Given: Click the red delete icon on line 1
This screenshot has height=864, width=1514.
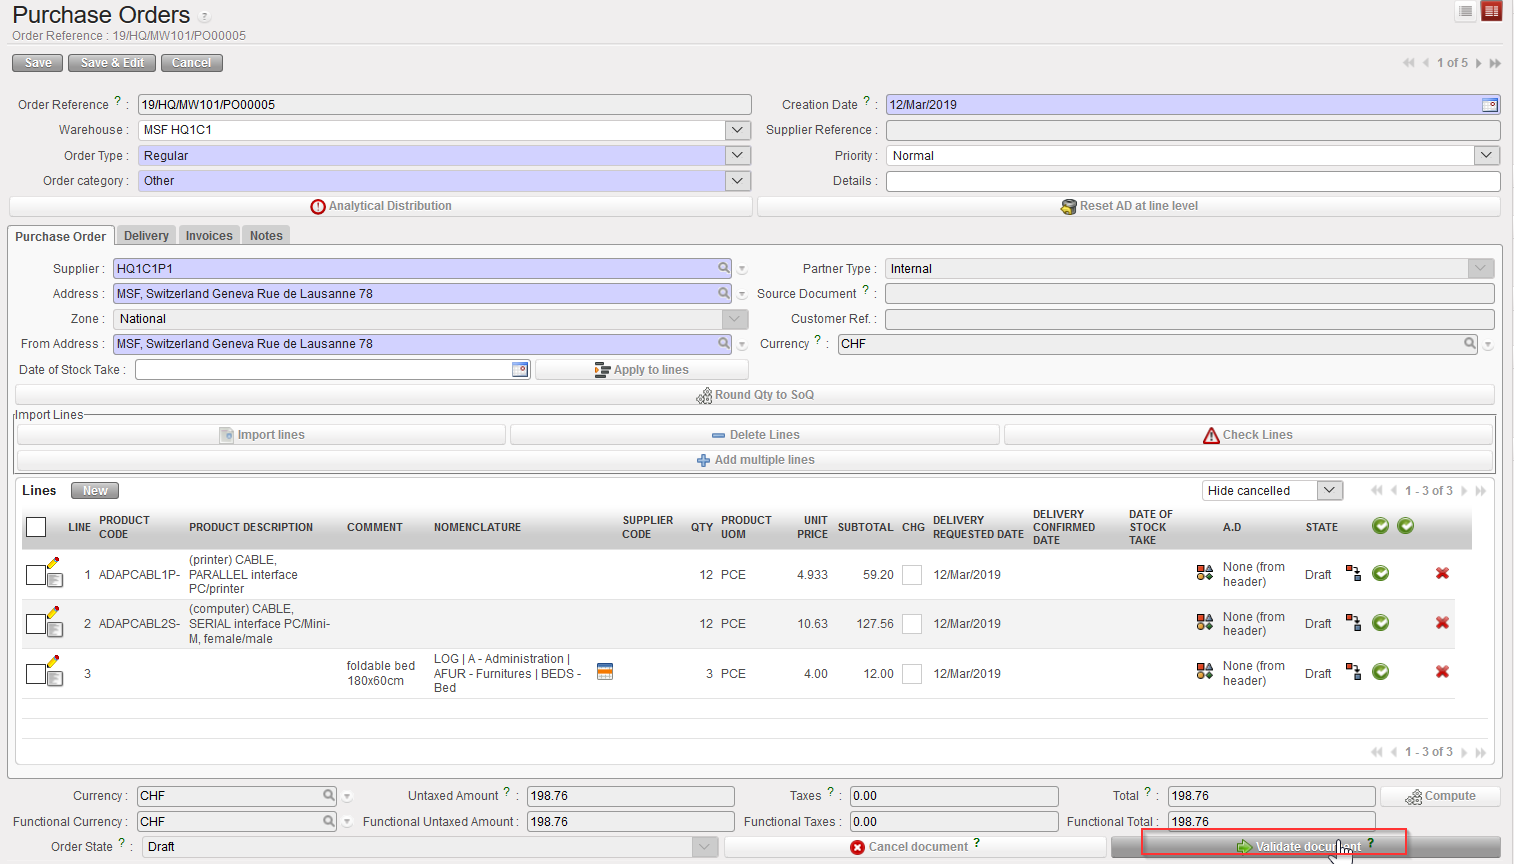Looking at the screenshot, I should (1442, 574).
